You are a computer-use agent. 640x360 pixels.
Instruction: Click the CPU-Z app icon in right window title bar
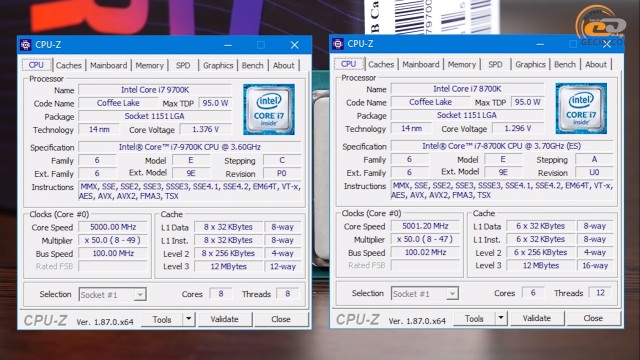338,44
